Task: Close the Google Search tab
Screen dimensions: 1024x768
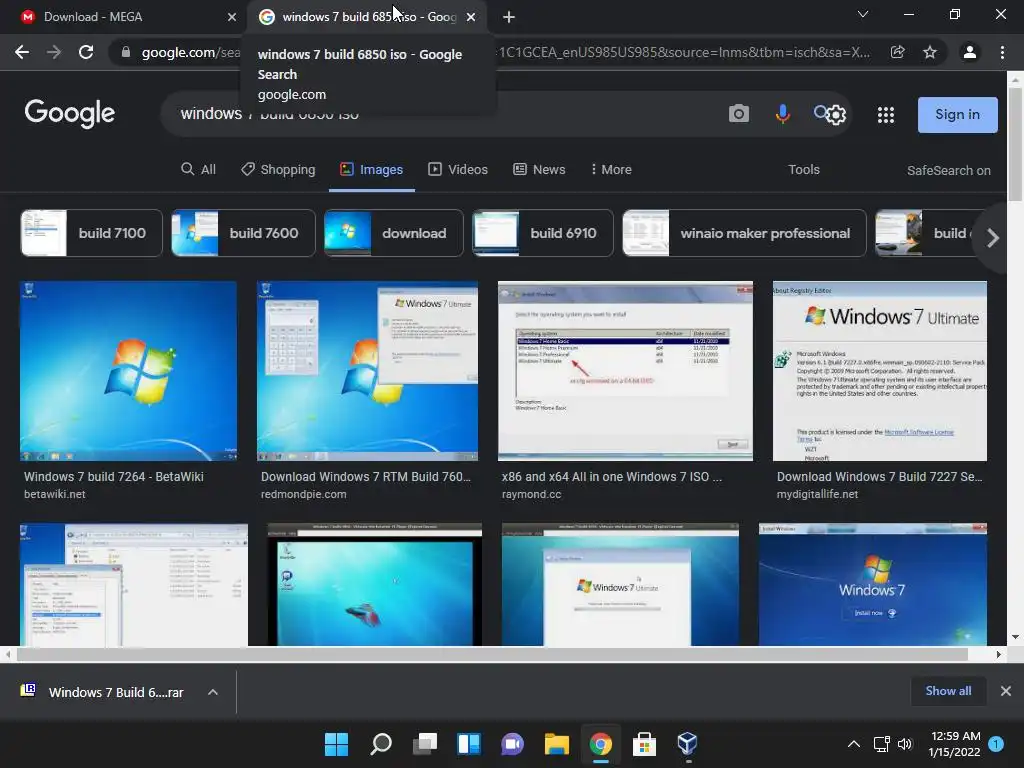Action: pyautogui.click(x=471, y=17)
